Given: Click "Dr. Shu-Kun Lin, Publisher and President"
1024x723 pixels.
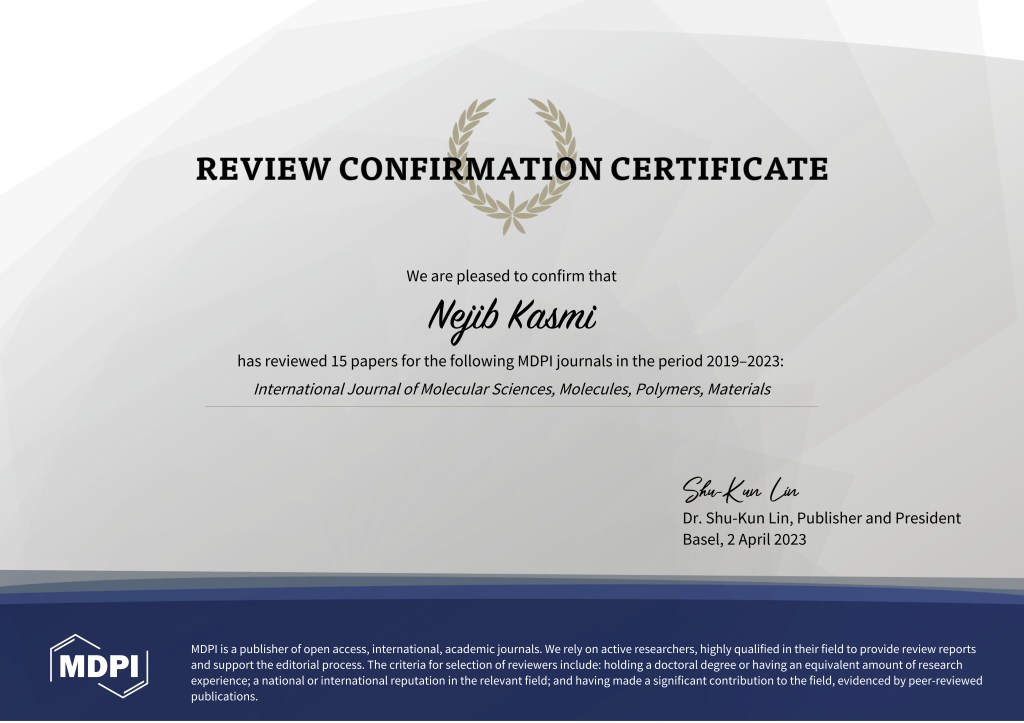Looking at the screenshot, I should 821,518.
